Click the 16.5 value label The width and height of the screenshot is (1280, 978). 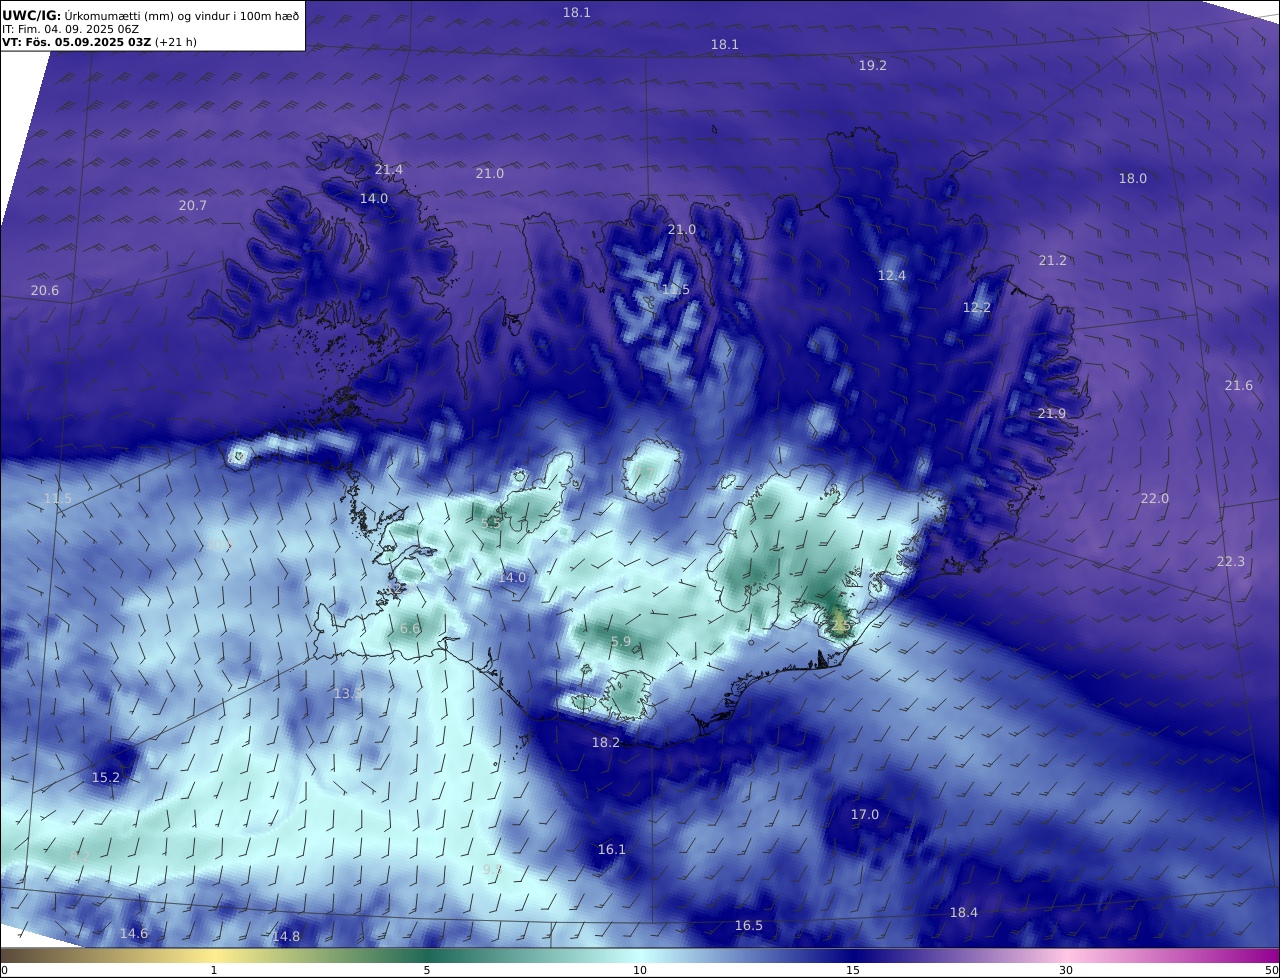(749, 926)
